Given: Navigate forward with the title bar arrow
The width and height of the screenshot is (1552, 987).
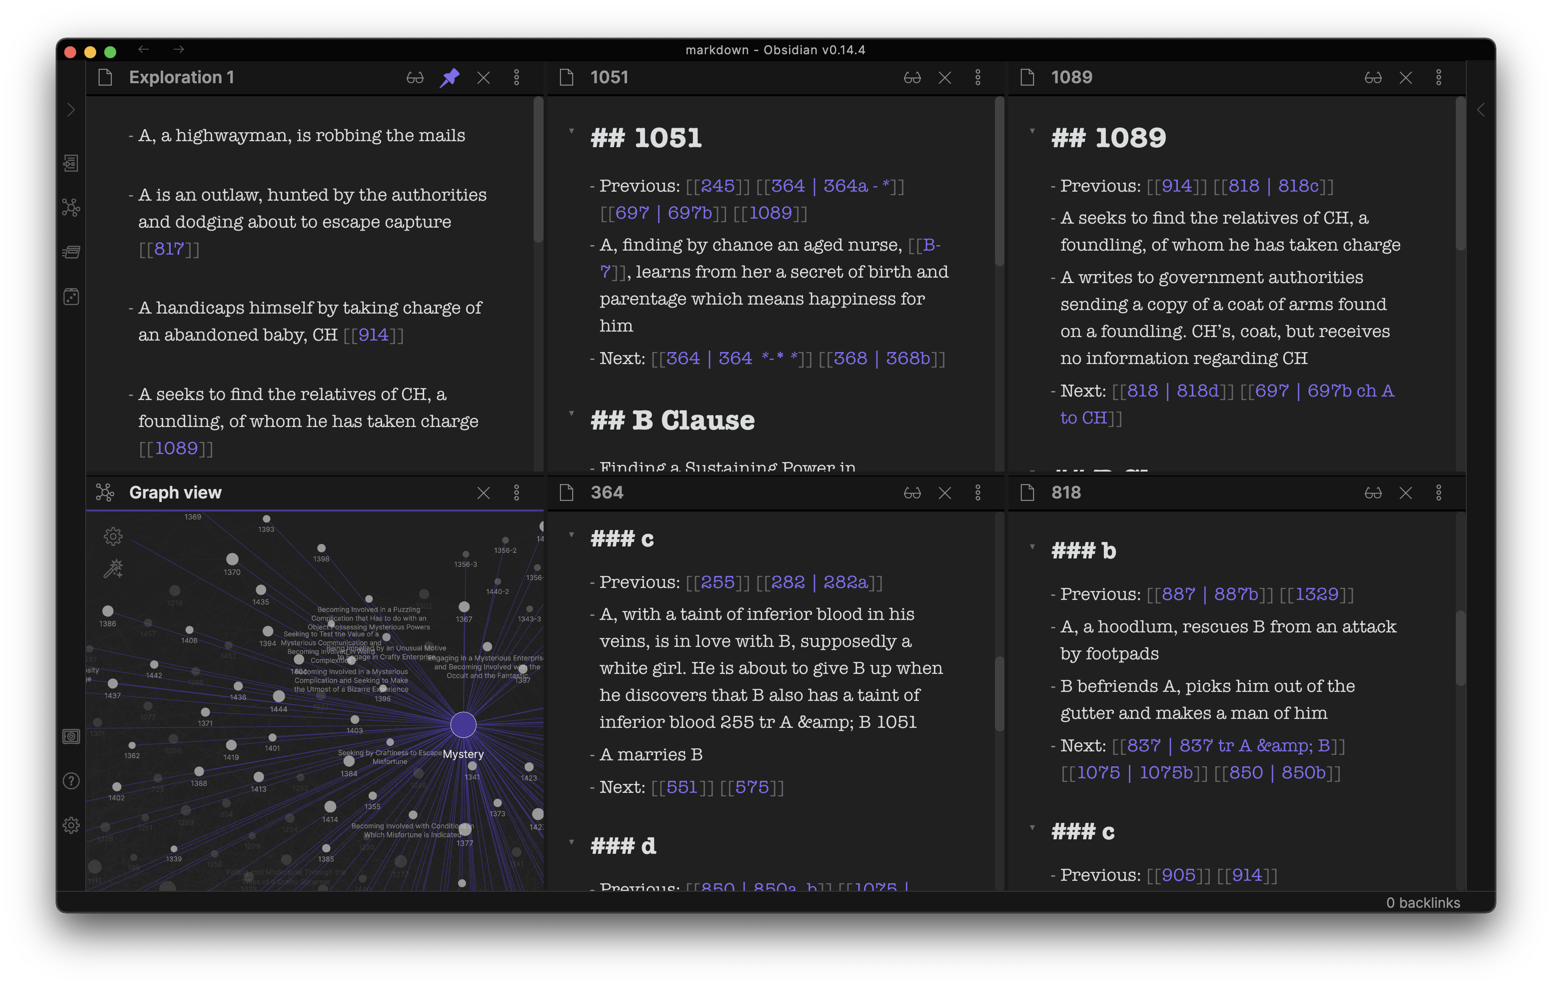Looking at the screenshot, I should [178, 49].
